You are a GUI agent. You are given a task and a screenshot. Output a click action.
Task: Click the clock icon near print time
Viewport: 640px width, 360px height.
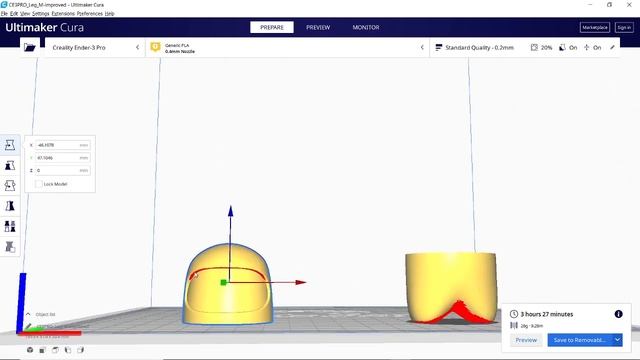tap(514, 314)
